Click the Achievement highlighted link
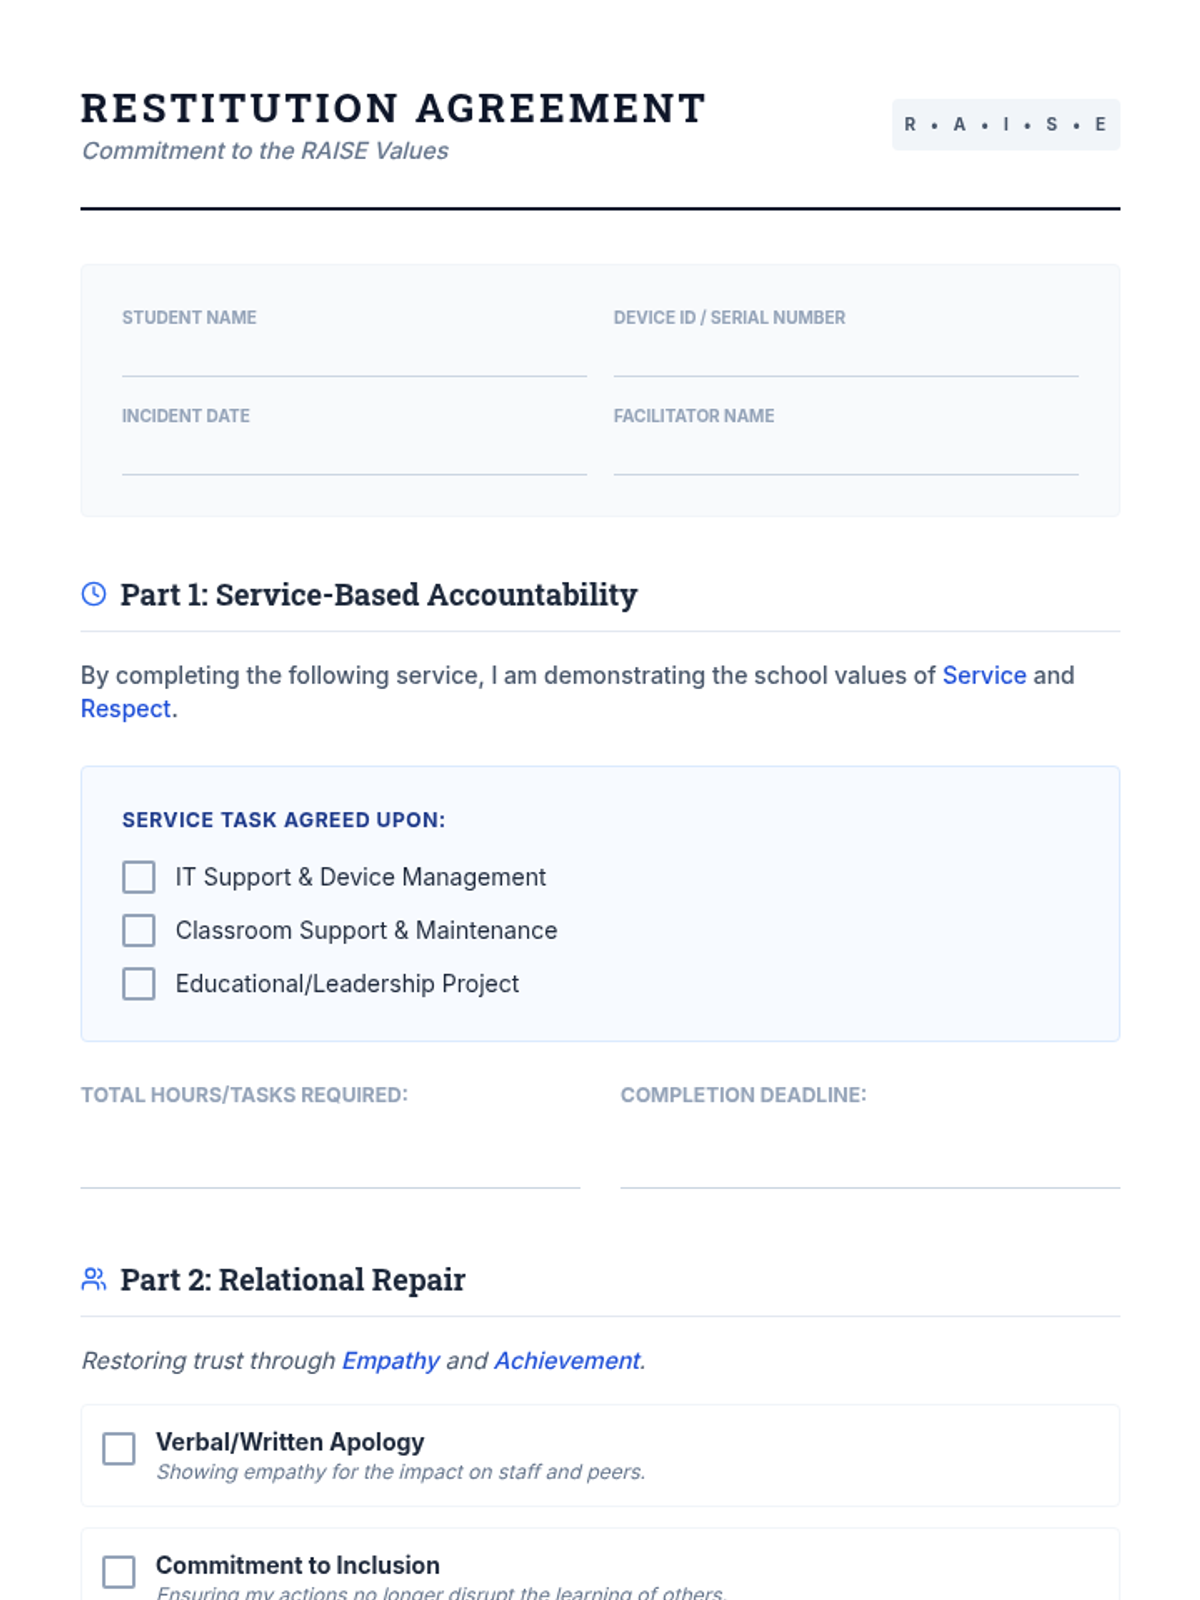 [x=567, y=1361]
